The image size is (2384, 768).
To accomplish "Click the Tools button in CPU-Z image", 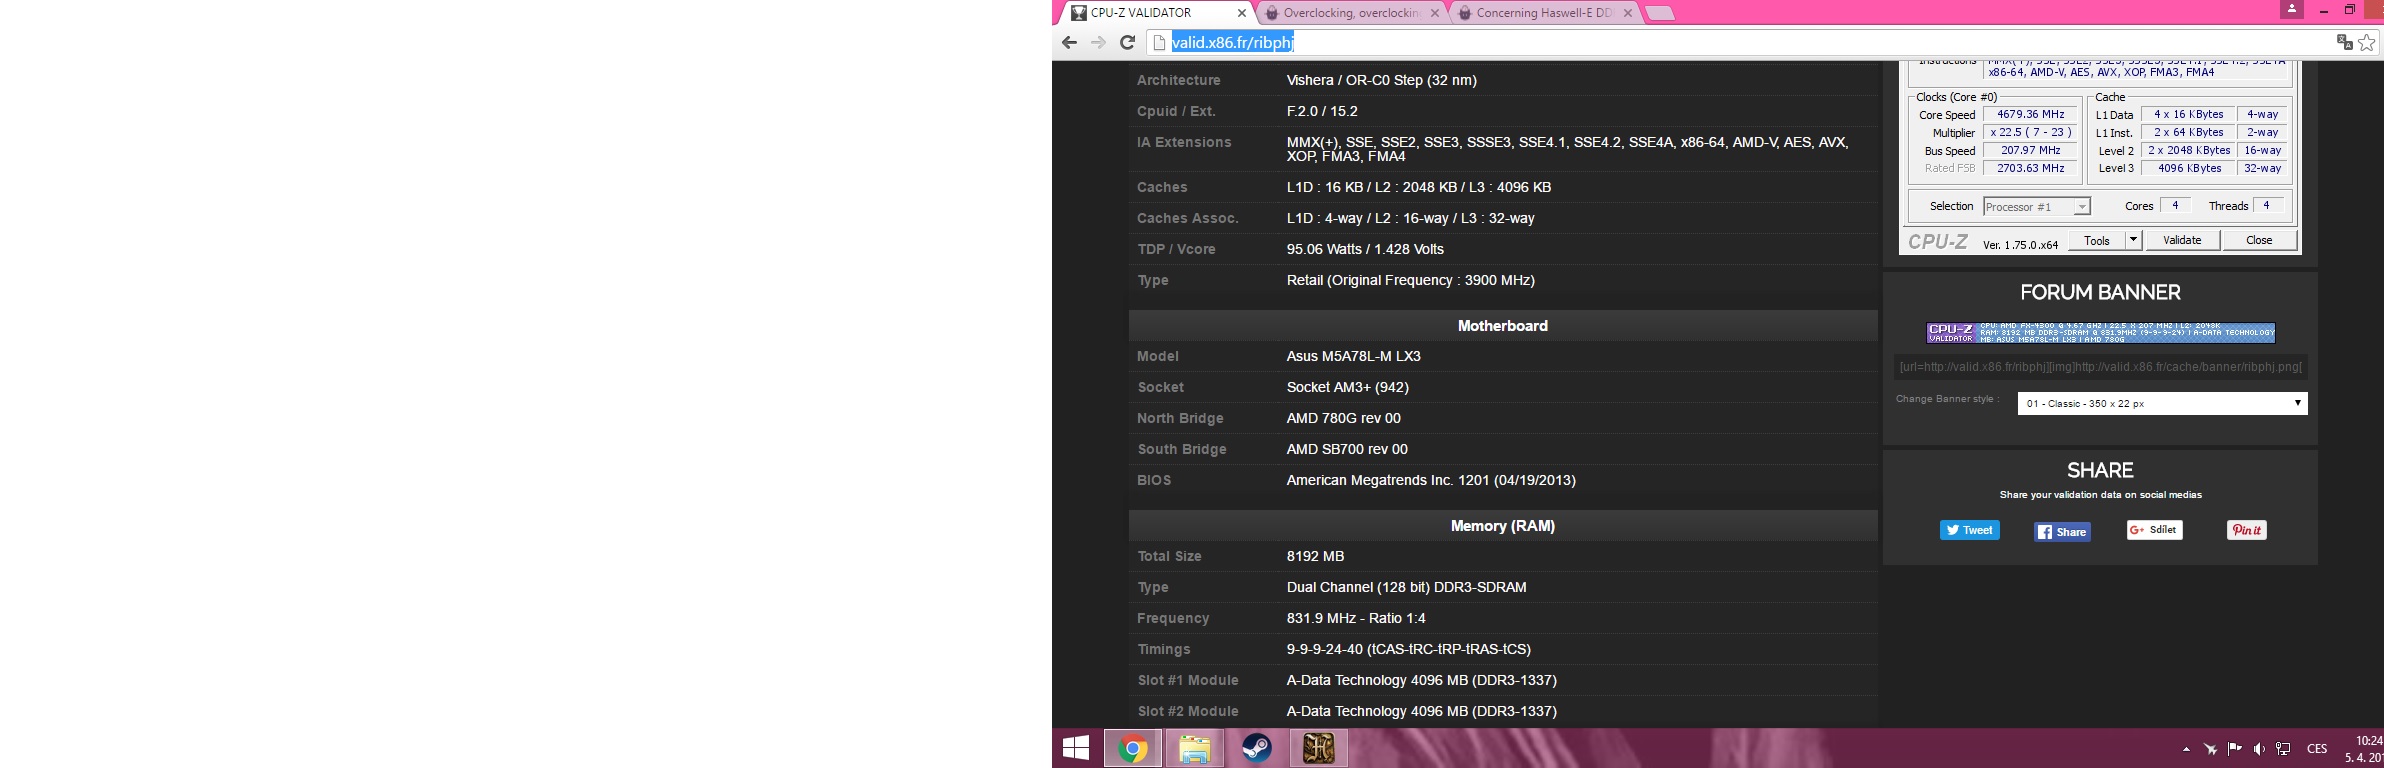I will pos(2097,240).
